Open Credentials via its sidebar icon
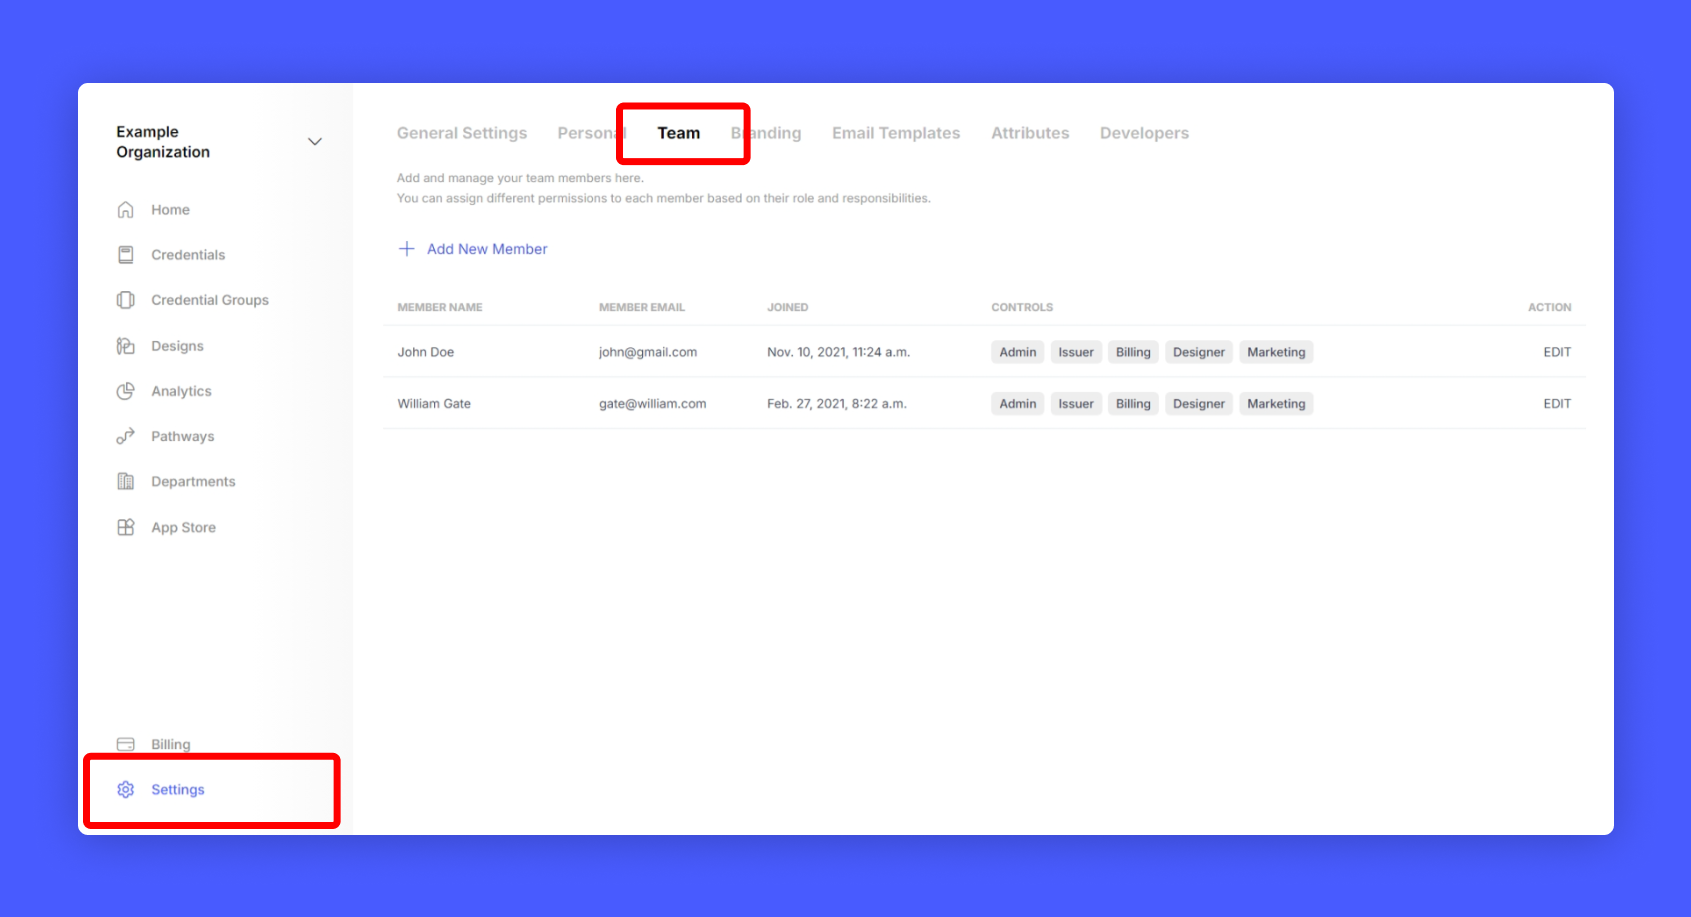This screenshot has width=1691, height=917. [125, 255]
